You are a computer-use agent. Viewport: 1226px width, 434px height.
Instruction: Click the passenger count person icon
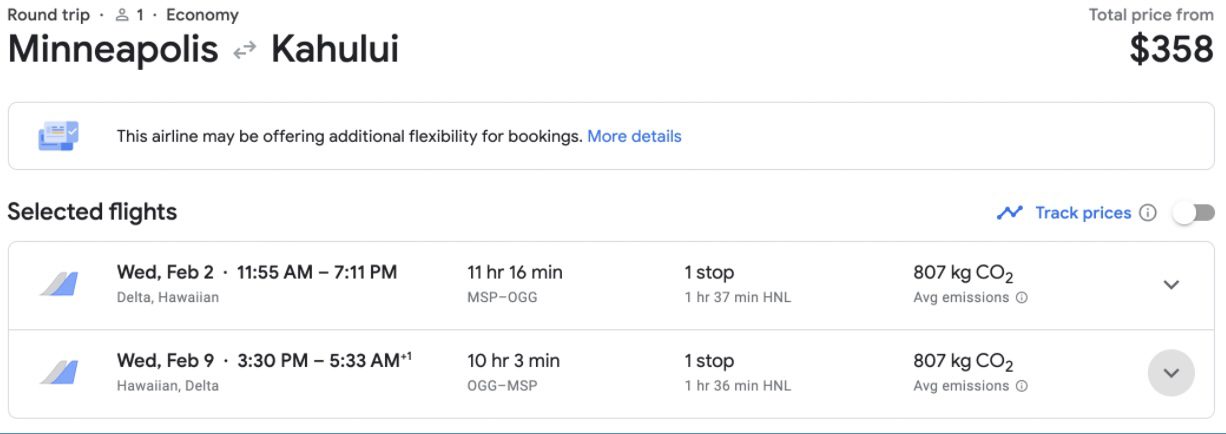pos(123,15)
